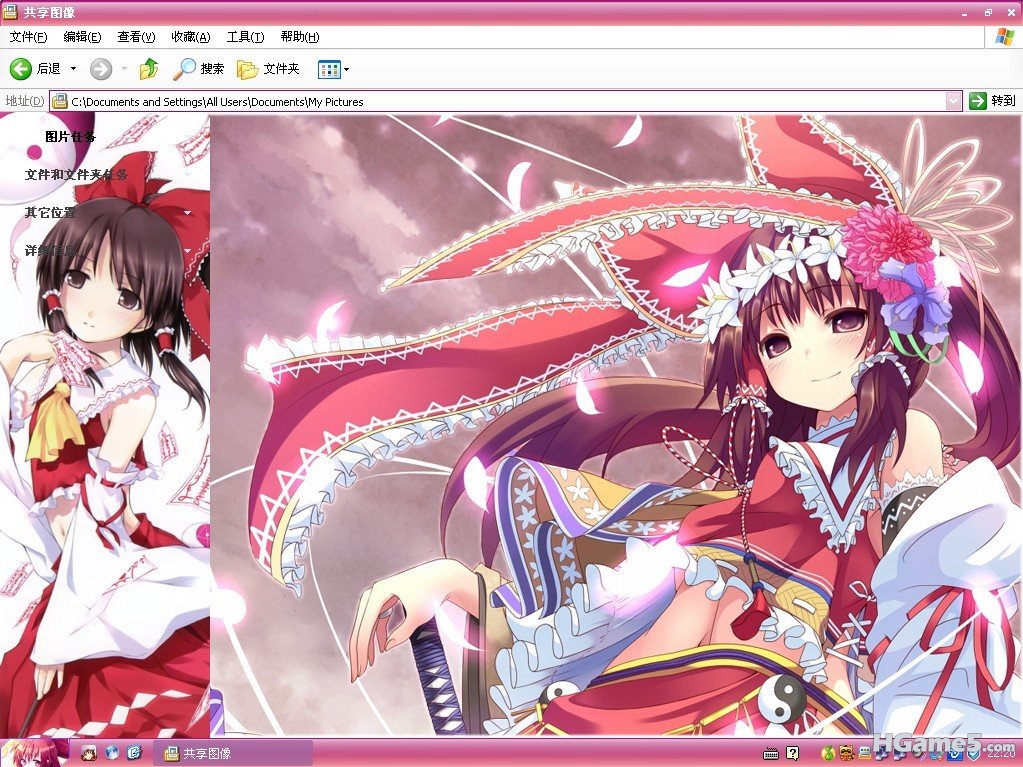Click the 转到 Go button
This screenshot has width=1023, height=767.
[x=993, y=101]
